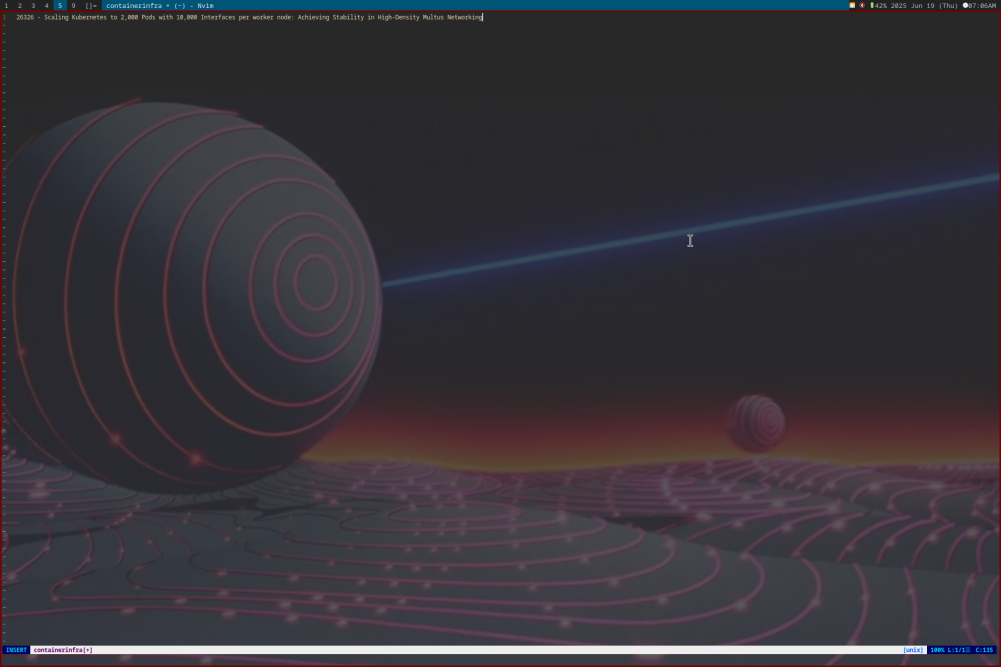The height and width of the screenshot is (667, 1001).
Task: Switch to workspace 2 tag
Action: click(x=19, y=5)
